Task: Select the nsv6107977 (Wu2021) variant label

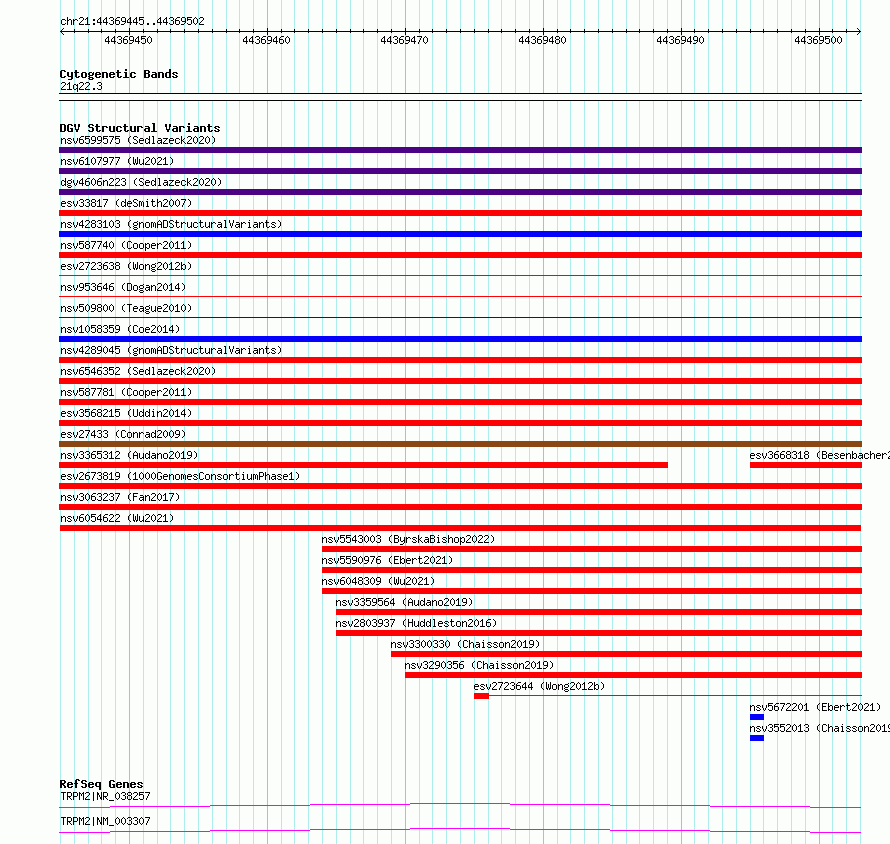Action: pos(117,161)
